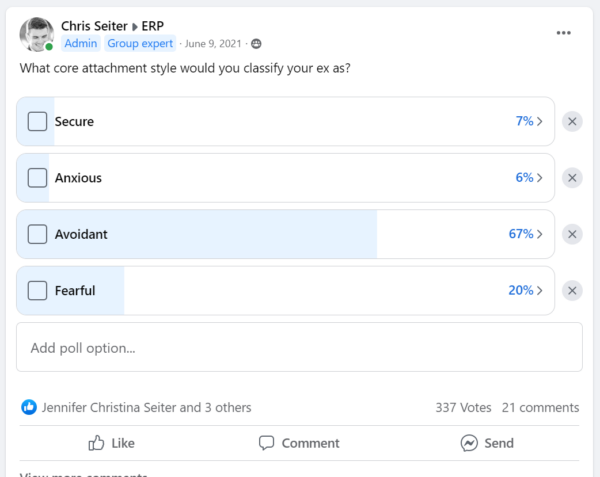Image resolution: width=600 pixels, height=477 pixels.
Task: Expand voters for Fearful 20%
Action: pyautogui.click(x=526, y=291)
